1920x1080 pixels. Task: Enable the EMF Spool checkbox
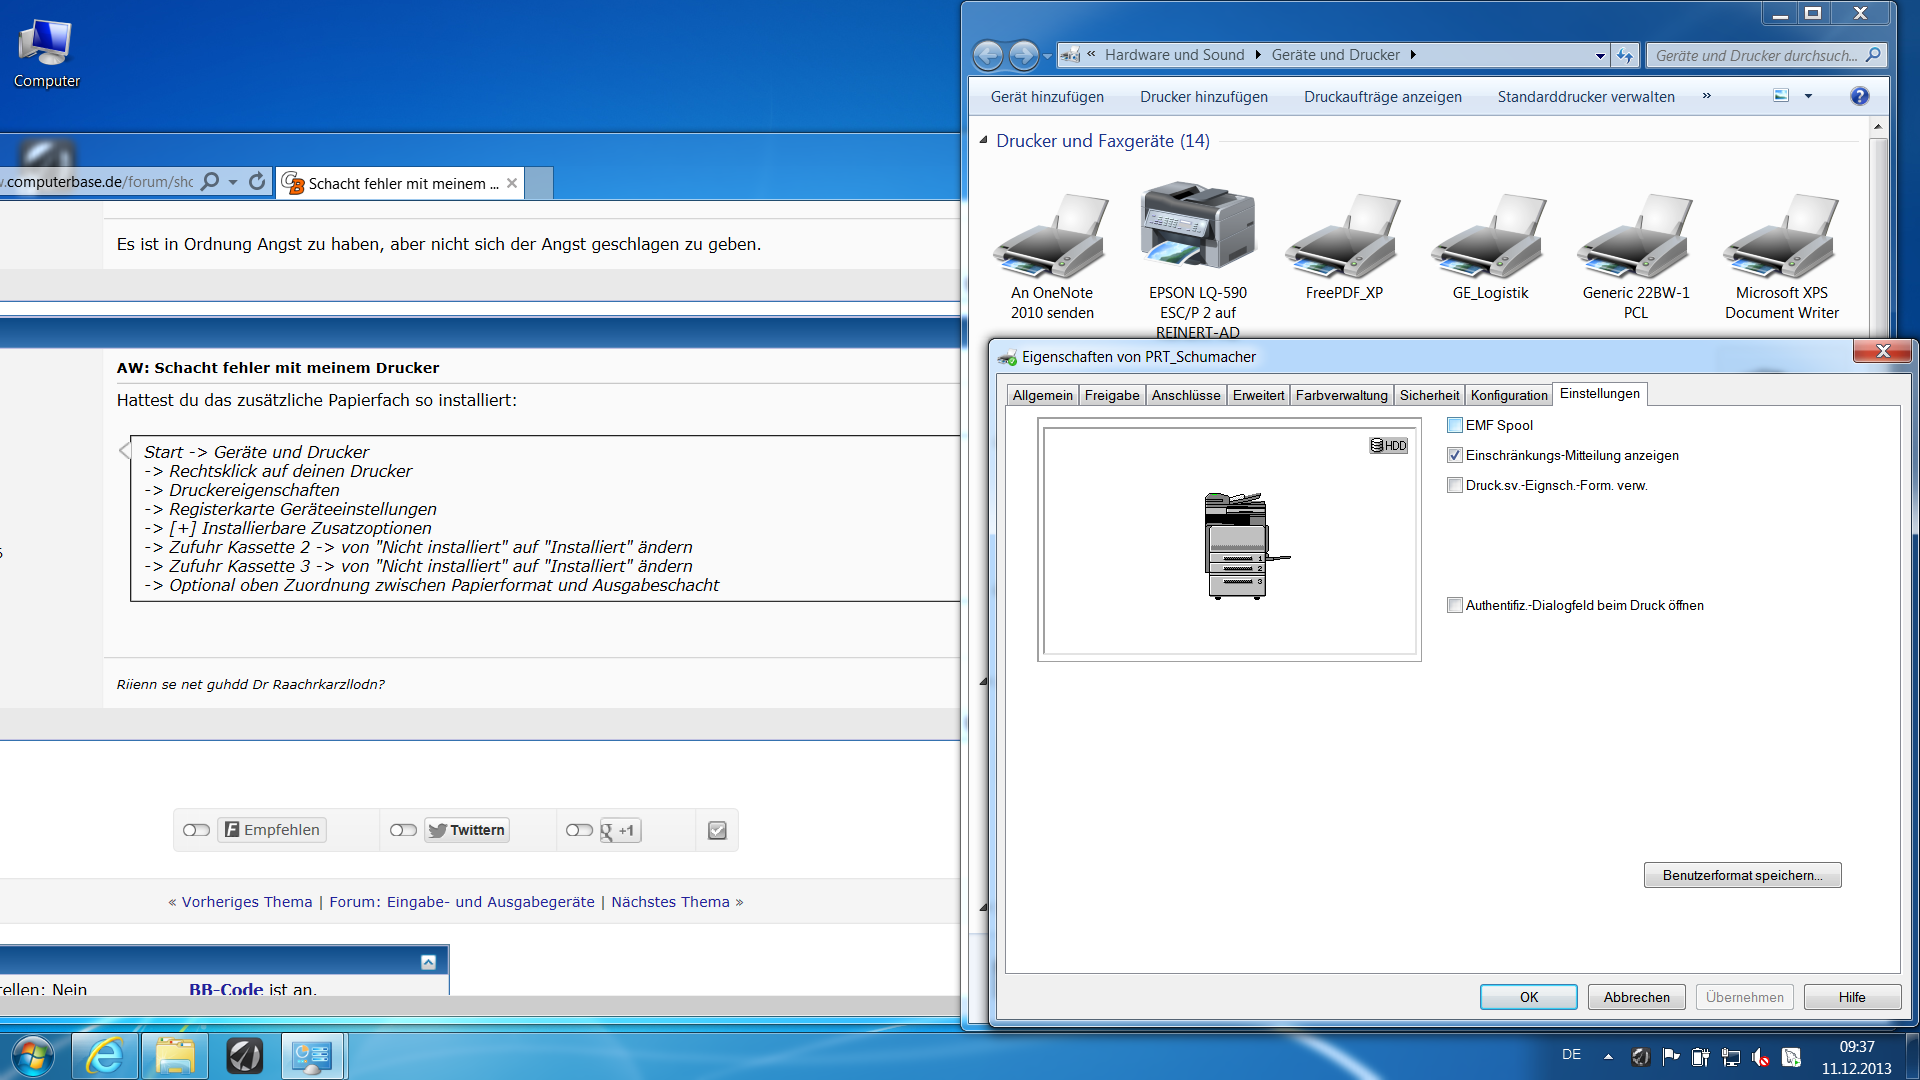pos(1455,426)
